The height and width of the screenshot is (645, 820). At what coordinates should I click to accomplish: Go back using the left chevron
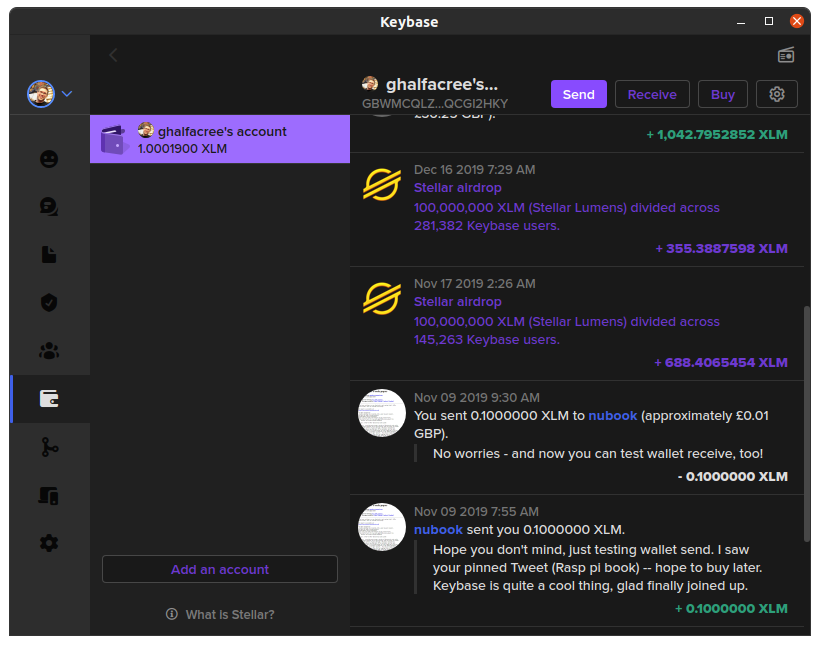[113, 55]
